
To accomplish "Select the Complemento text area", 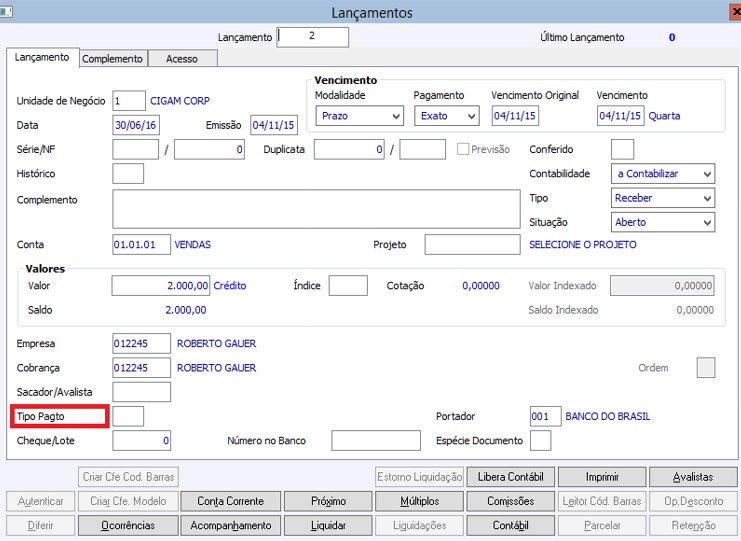I will coord(316,209).
